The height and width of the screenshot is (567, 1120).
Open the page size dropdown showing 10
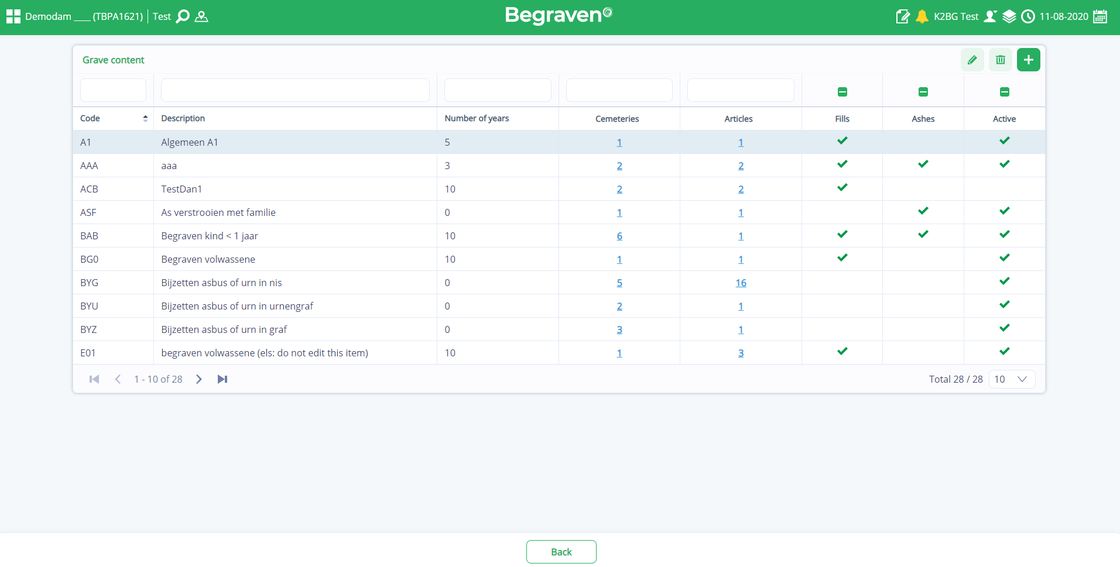[x=1011, y=379]
